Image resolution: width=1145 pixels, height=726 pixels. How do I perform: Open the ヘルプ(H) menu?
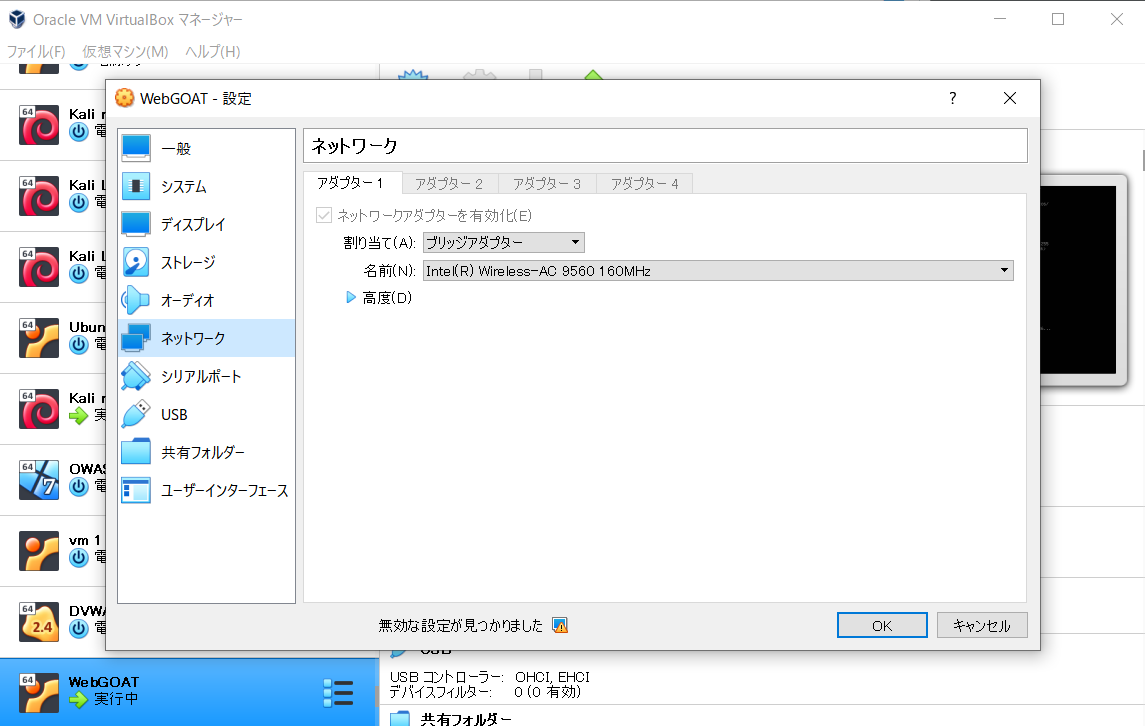[212, 51]
